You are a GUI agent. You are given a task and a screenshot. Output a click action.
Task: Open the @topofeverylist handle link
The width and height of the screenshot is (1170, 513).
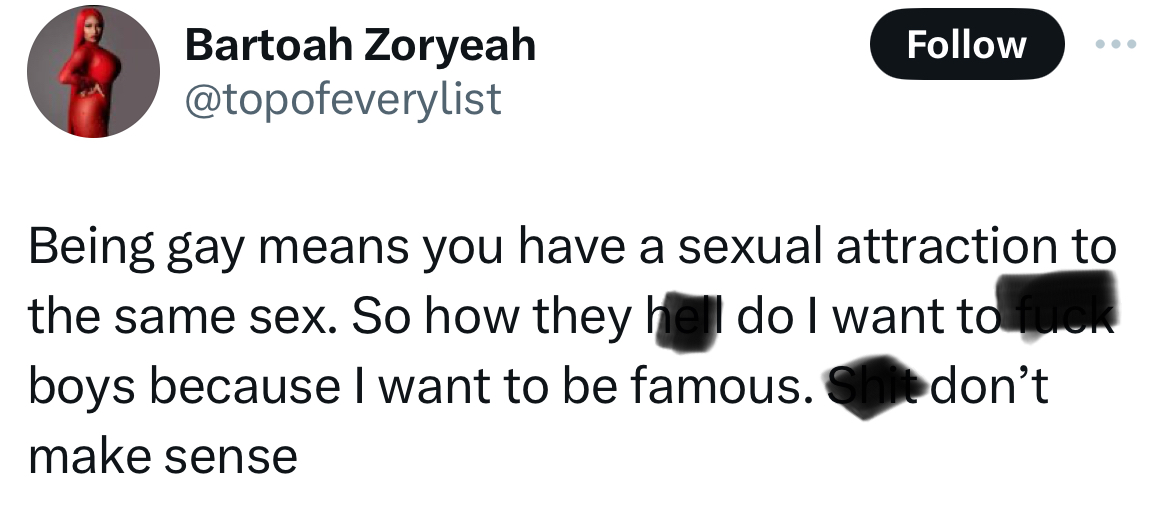[343, 99]
